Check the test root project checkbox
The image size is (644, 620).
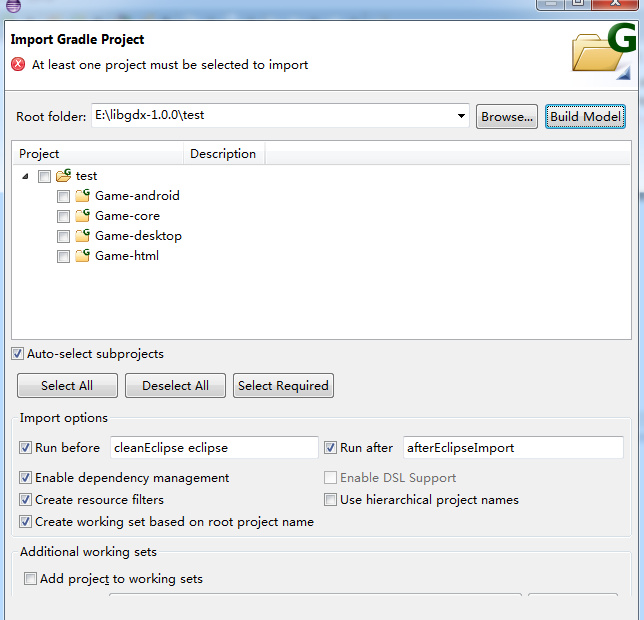[44, 177]
